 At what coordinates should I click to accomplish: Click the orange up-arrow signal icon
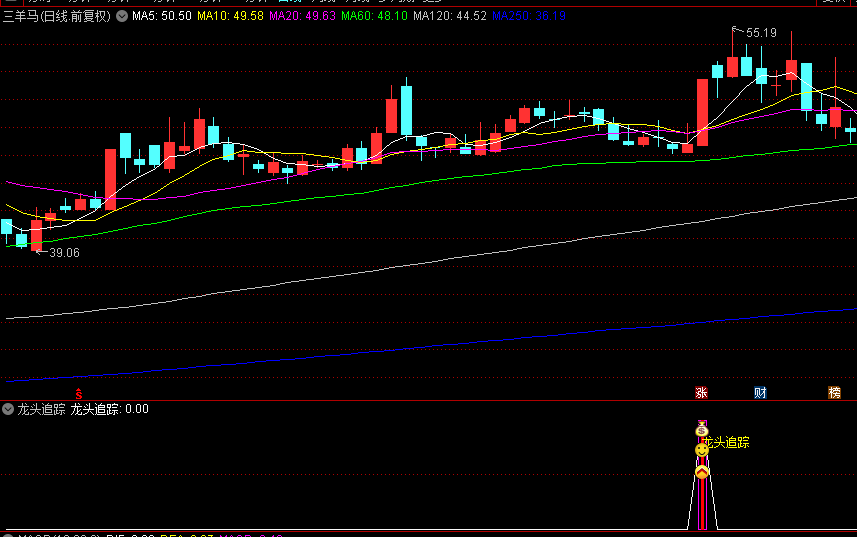click(x=702, y=472)
